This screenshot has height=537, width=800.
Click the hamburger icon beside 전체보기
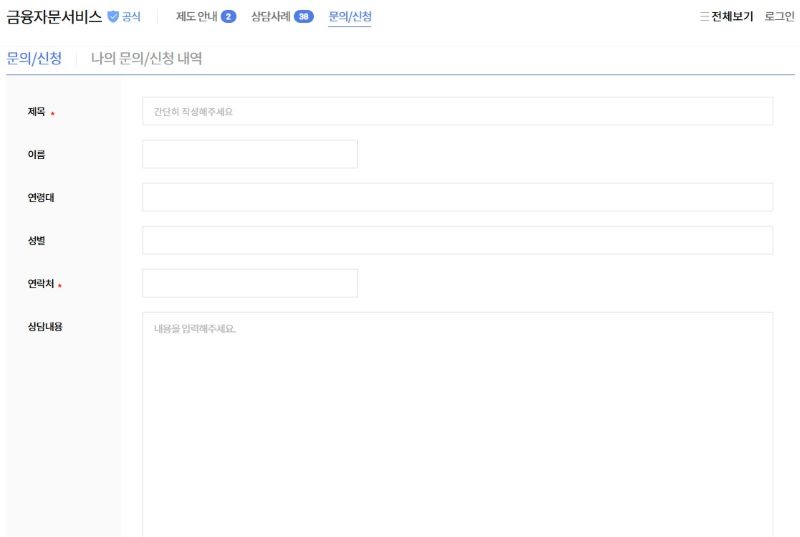pyautogui.click(x=704, y=17)
